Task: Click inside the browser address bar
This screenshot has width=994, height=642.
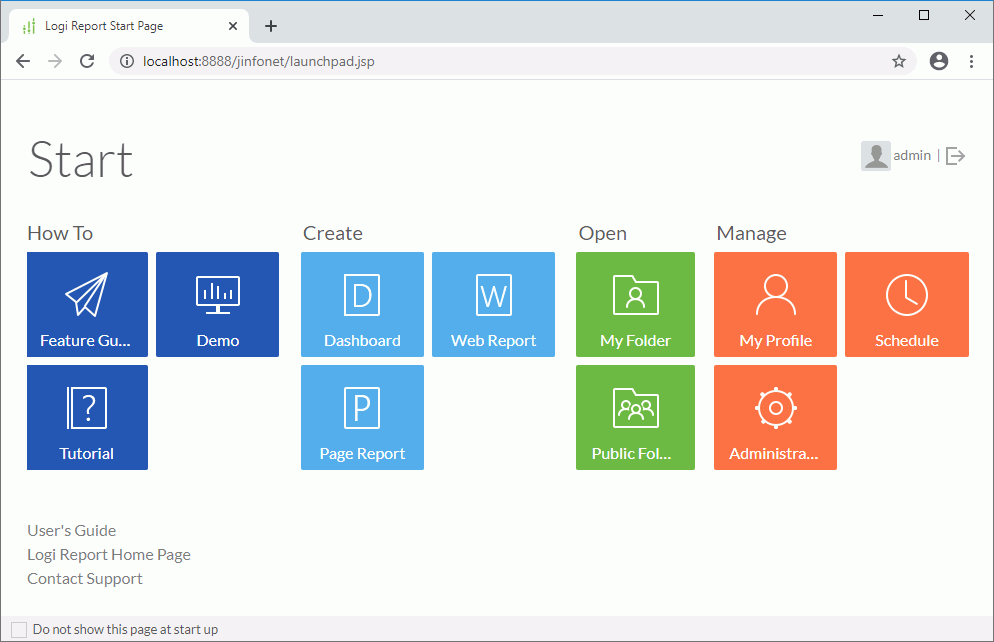Action: 400,61
